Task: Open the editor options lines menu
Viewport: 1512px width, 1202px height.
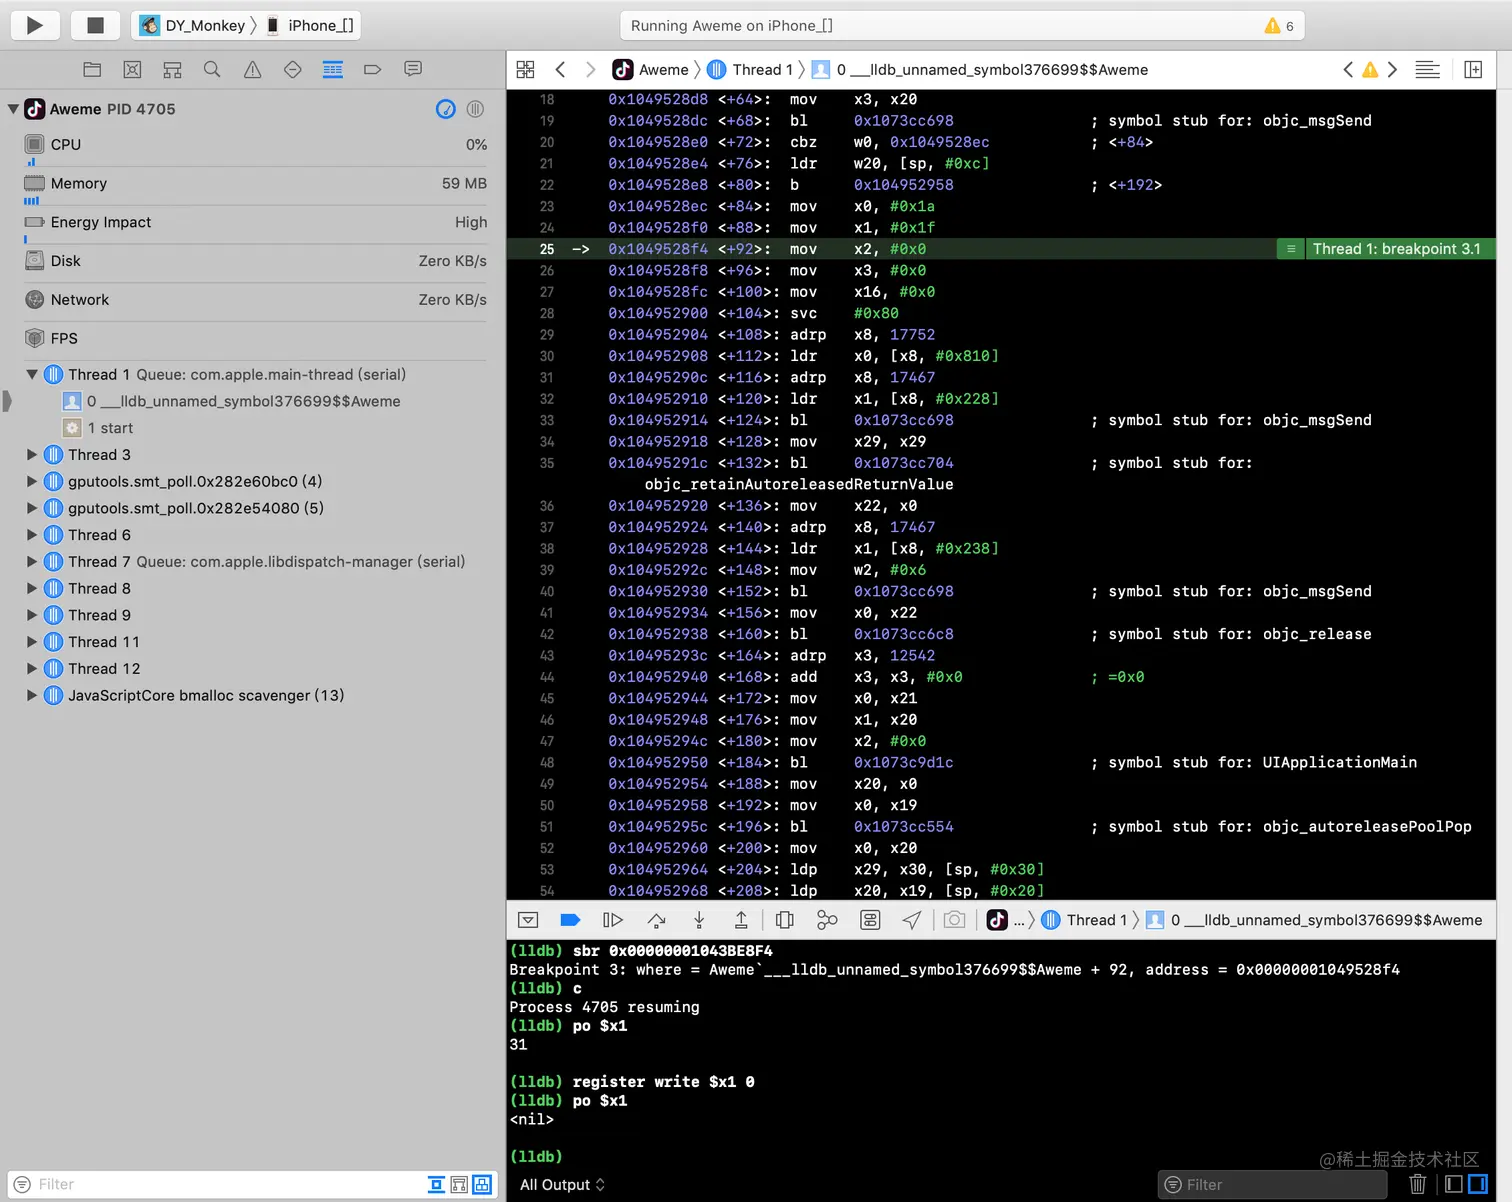Action: (x=1427, y=69)
